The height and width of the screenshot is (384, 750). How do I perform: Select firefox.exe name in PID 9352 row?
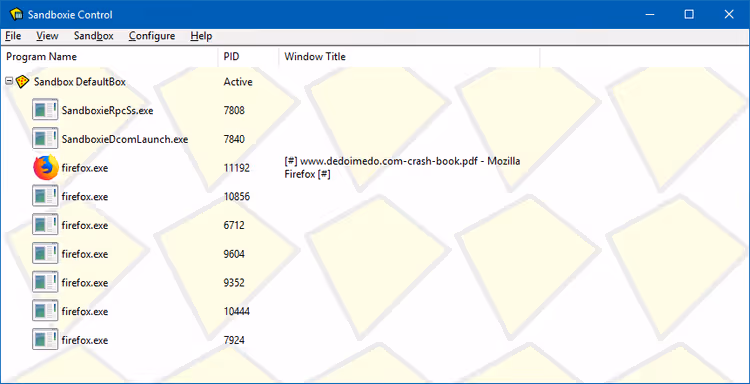[x=85, y=283]
